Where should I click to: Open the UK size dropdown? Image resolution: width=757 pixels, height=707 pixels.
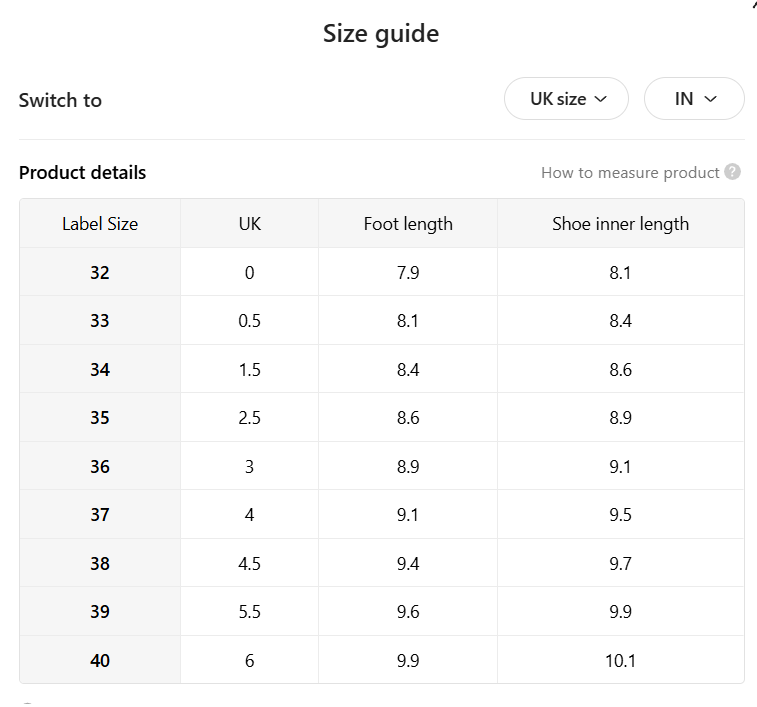pos(566,99)
